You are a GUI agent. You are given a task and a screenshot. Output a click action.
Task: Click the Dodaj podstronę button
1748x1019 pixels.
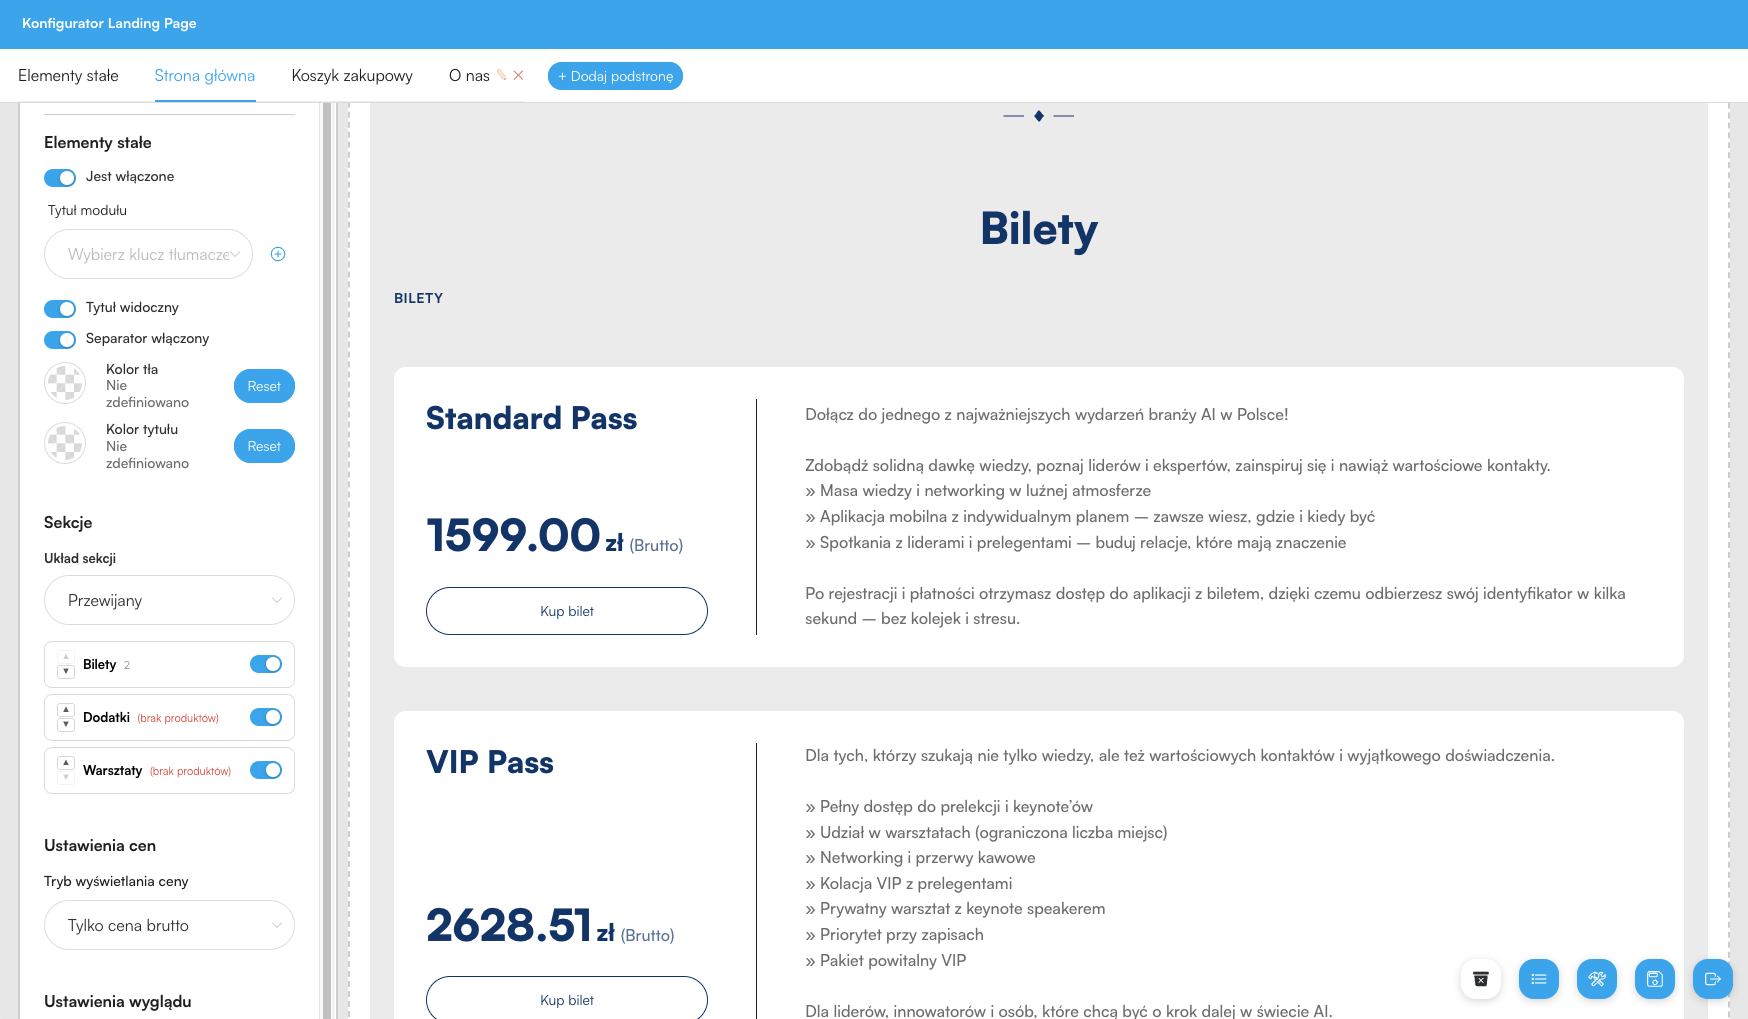pos(615,76)
